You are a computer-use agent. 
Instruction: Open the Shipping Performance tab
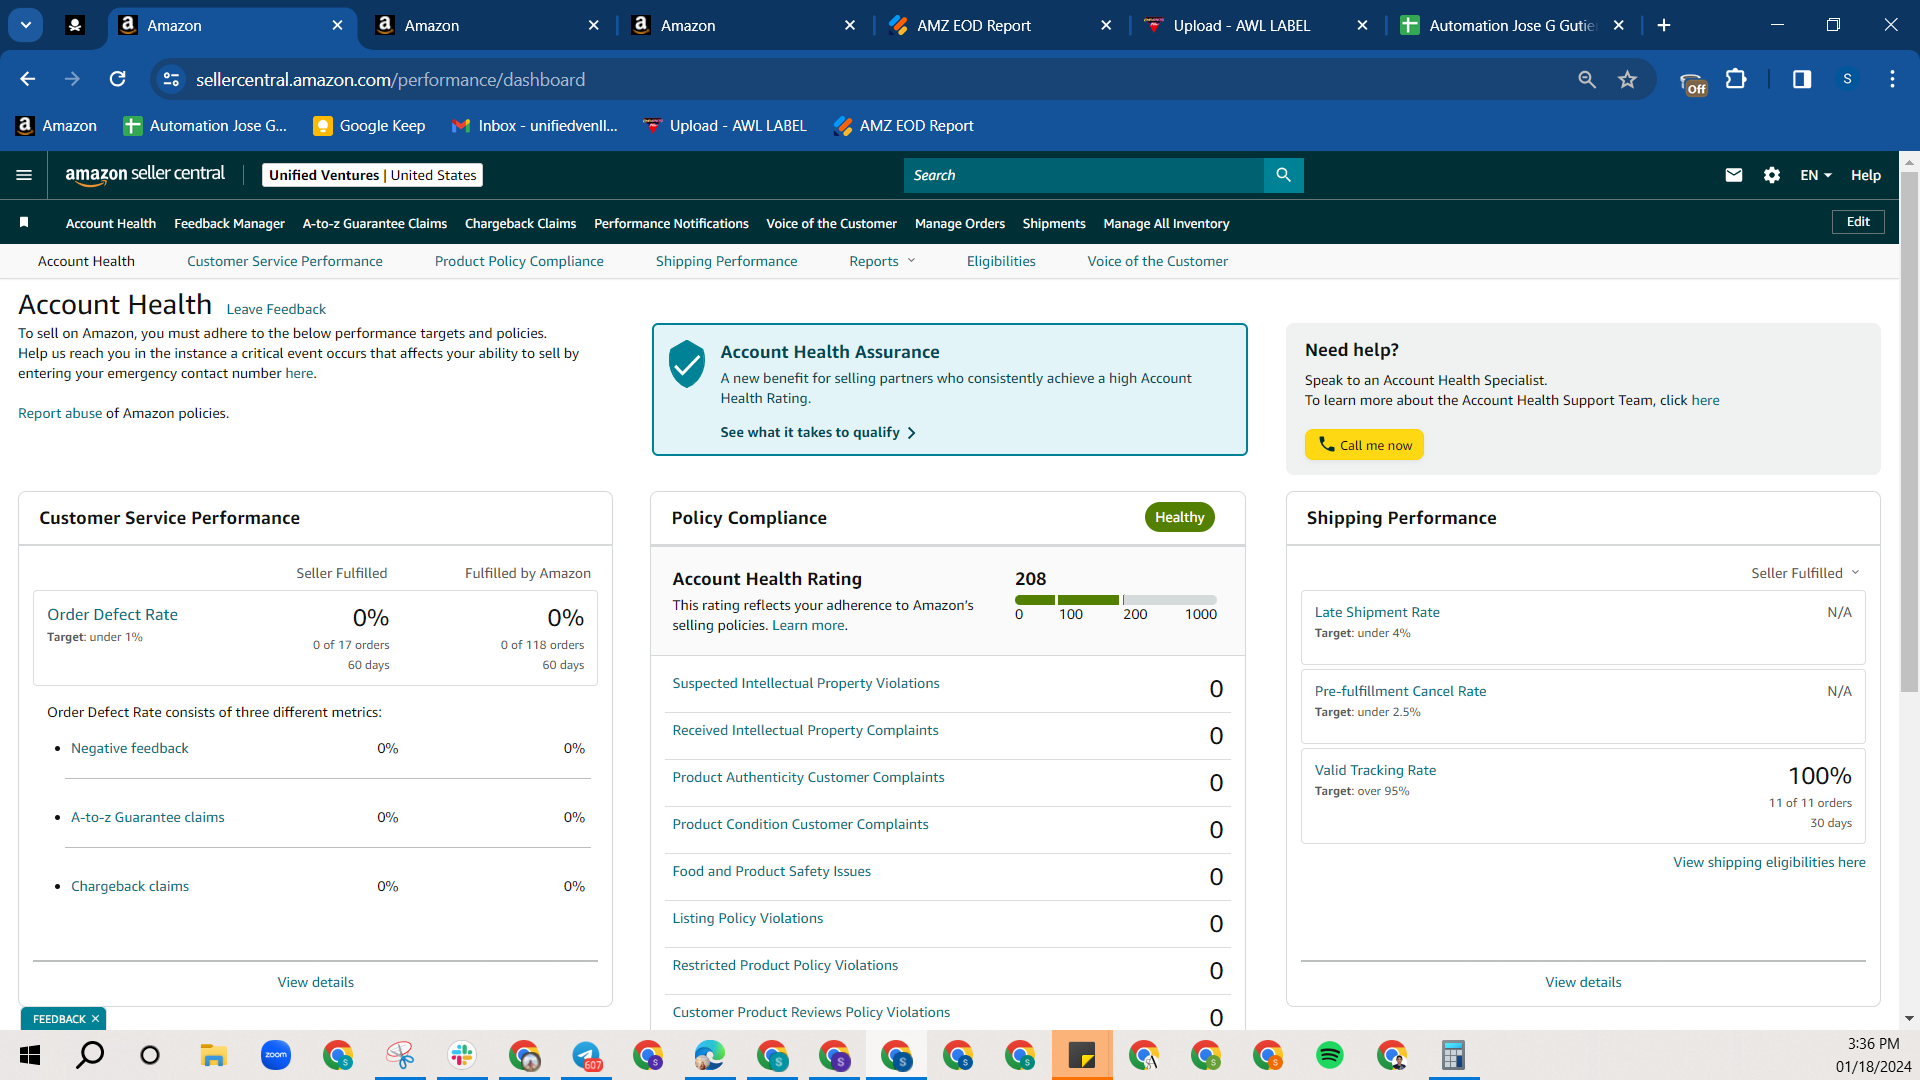pyautogui.click(x=726, y=261)
